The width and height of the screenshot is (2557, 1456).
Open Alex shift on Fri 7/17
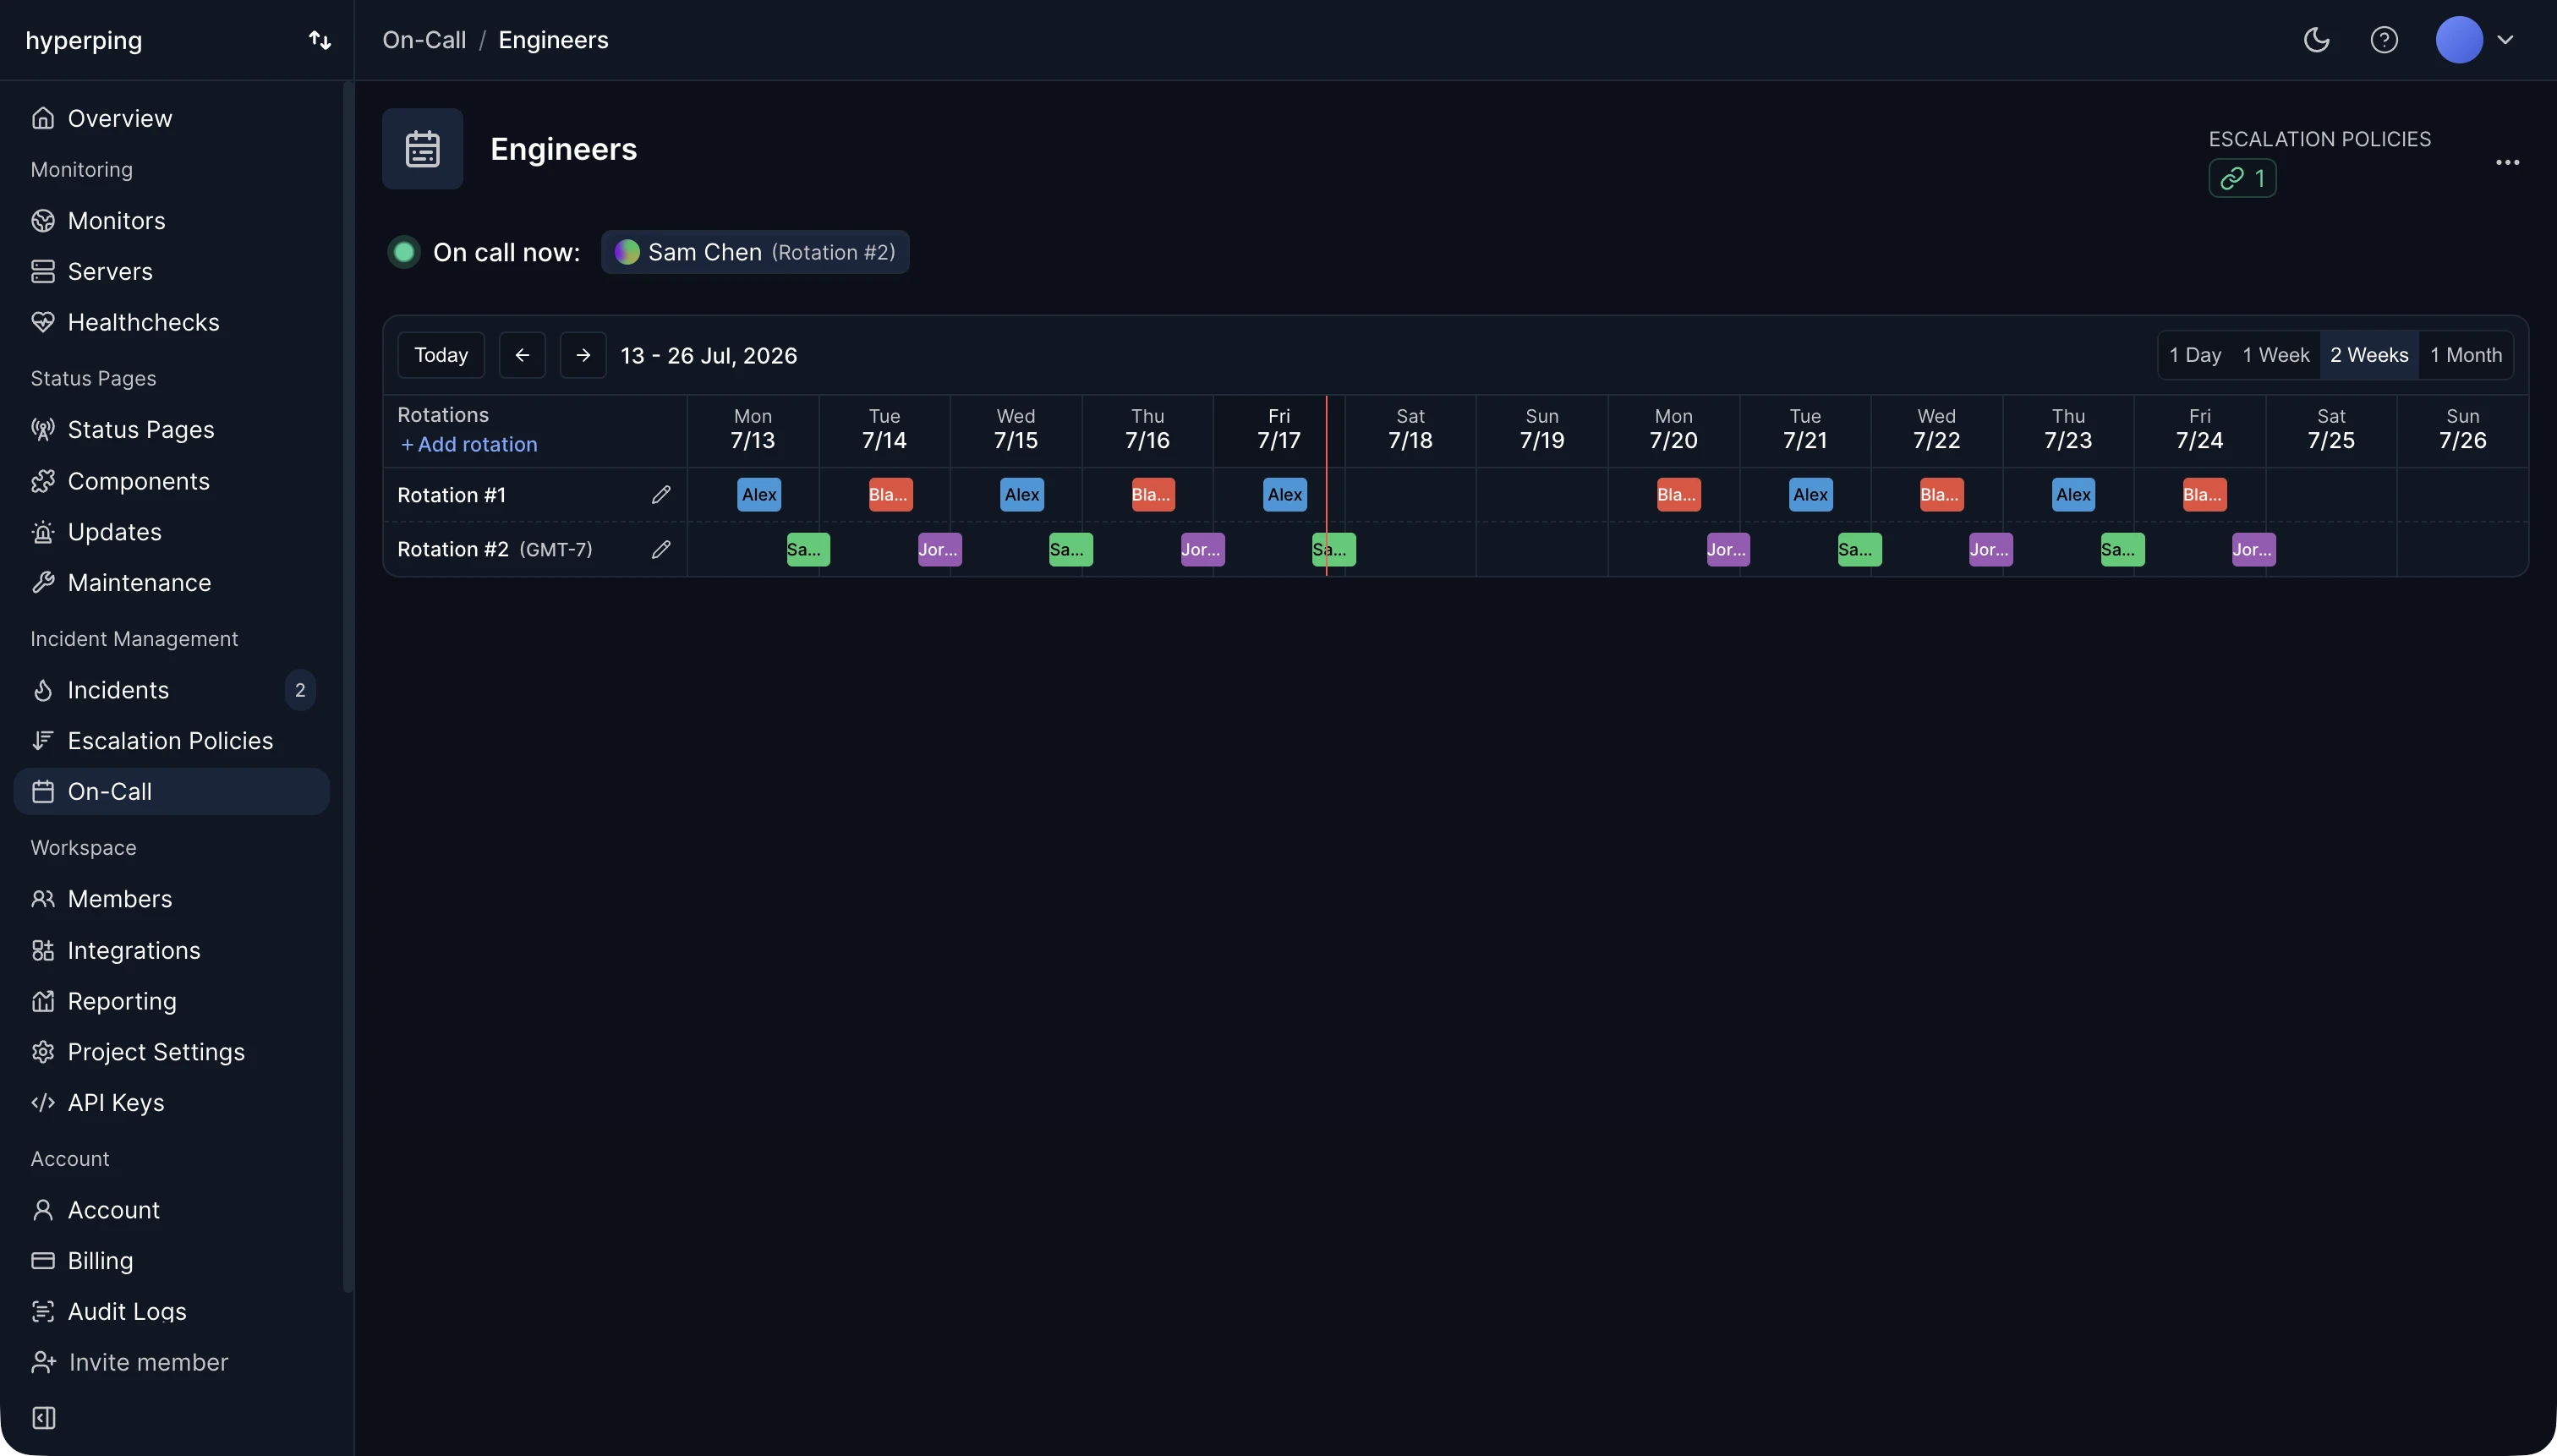[x=1285, y=495]
